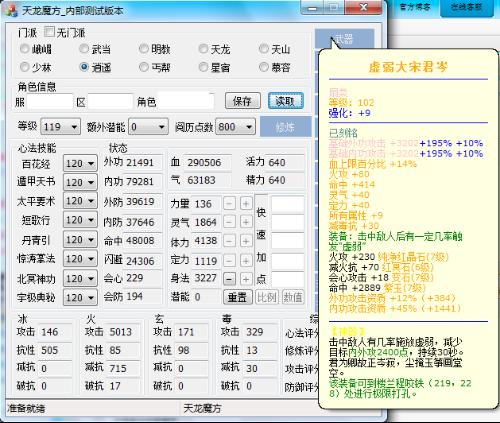Select the 少林 sect radio button
500x423 pixels.
(x=24, y=67)
